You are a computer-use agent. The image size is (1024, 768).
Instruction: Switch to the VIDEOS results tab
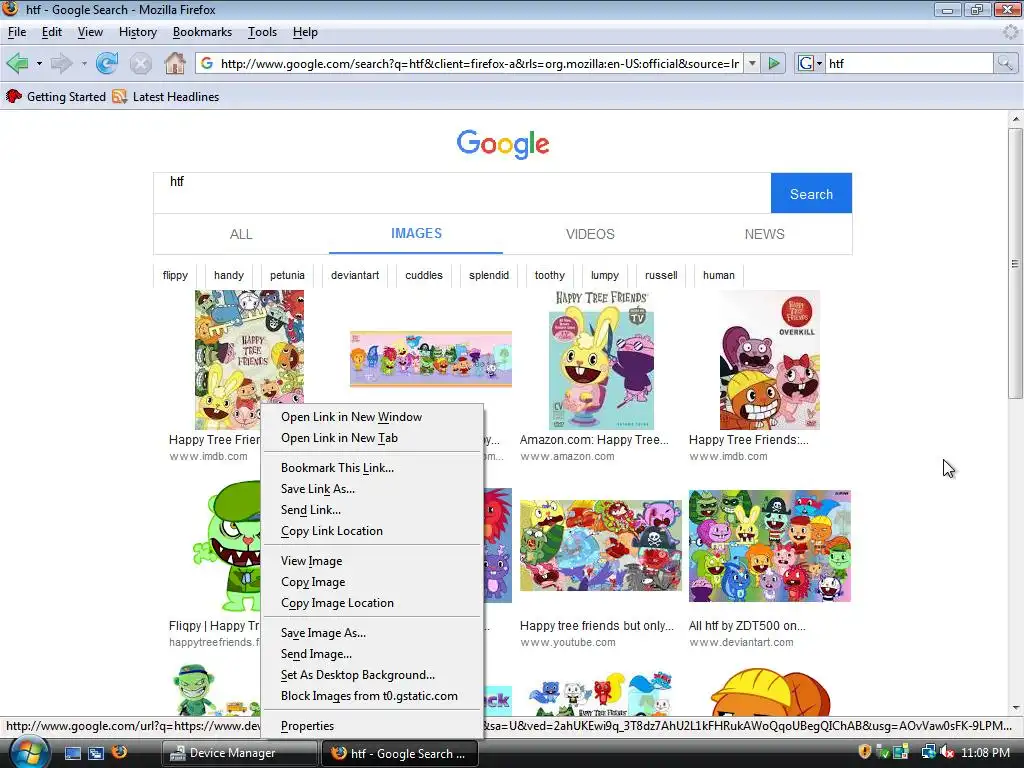point(590,234)
